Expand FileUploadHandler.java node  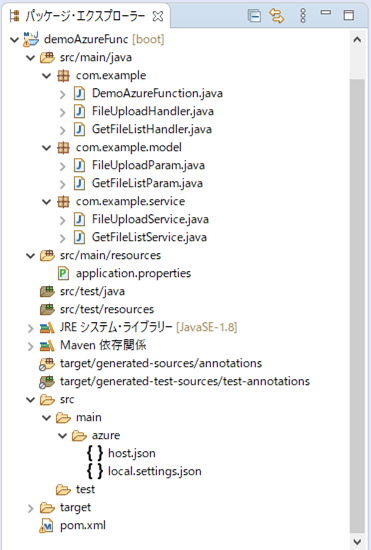click(62, 112)
